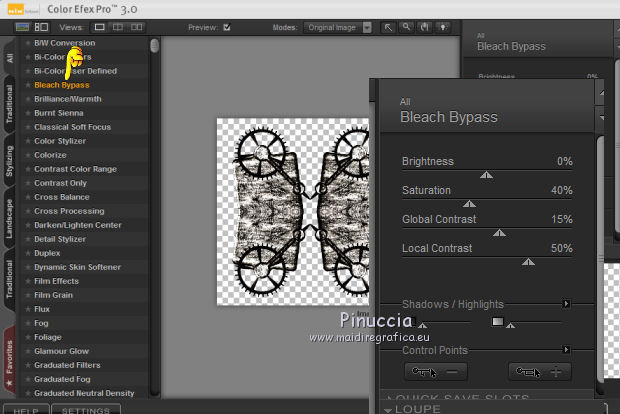The height and width of the screenshot is (414, 620).
Task: Select the Cross Processing filter
Action: click(x=69, y=211)
